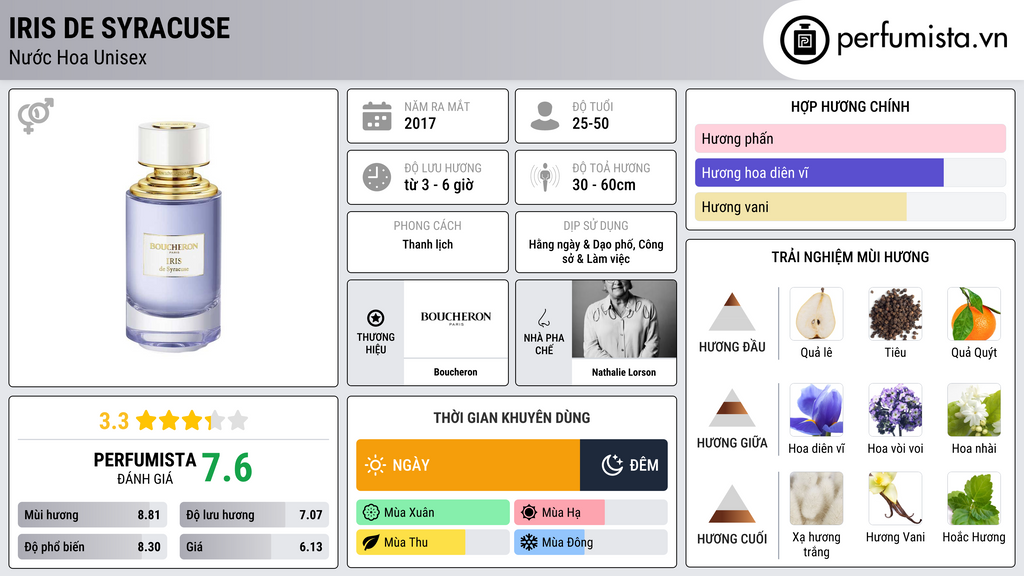Screen dimensions: 1024x576
Task: Click the sun icon next to Mùa Hạ
Action: pyautogui.click(x=529, y=513)
